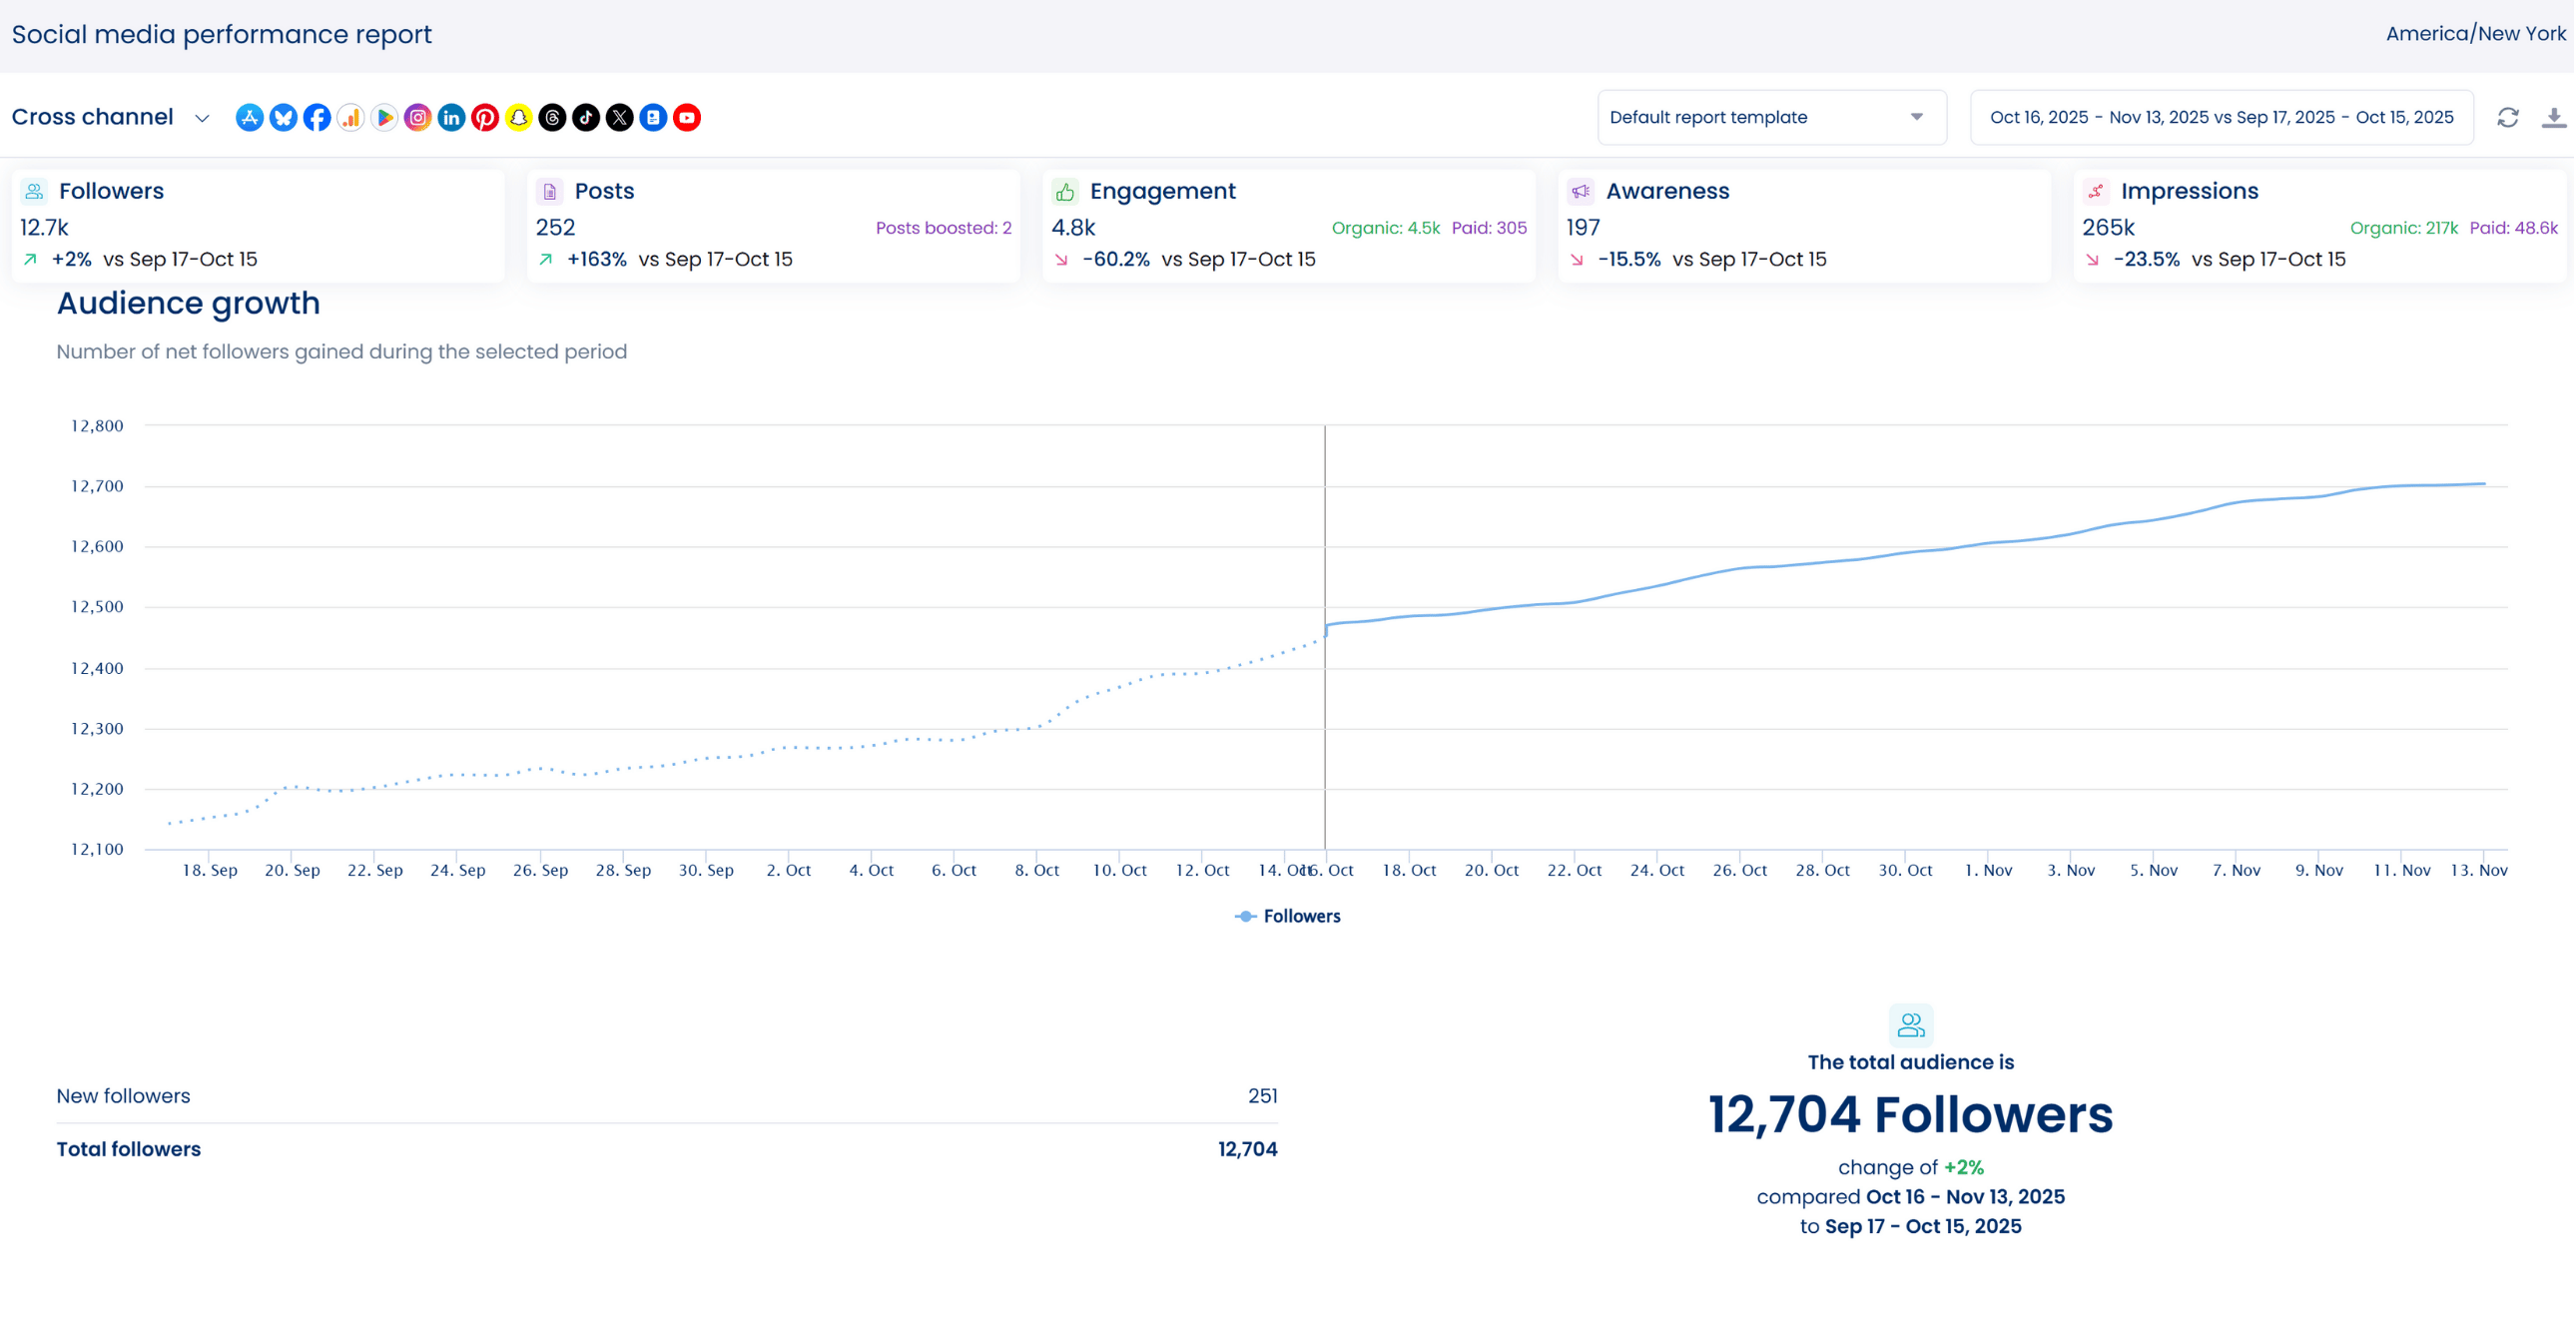Select the Instagram channel icon
This screenshot has width=2576, height=1334.
418,118
